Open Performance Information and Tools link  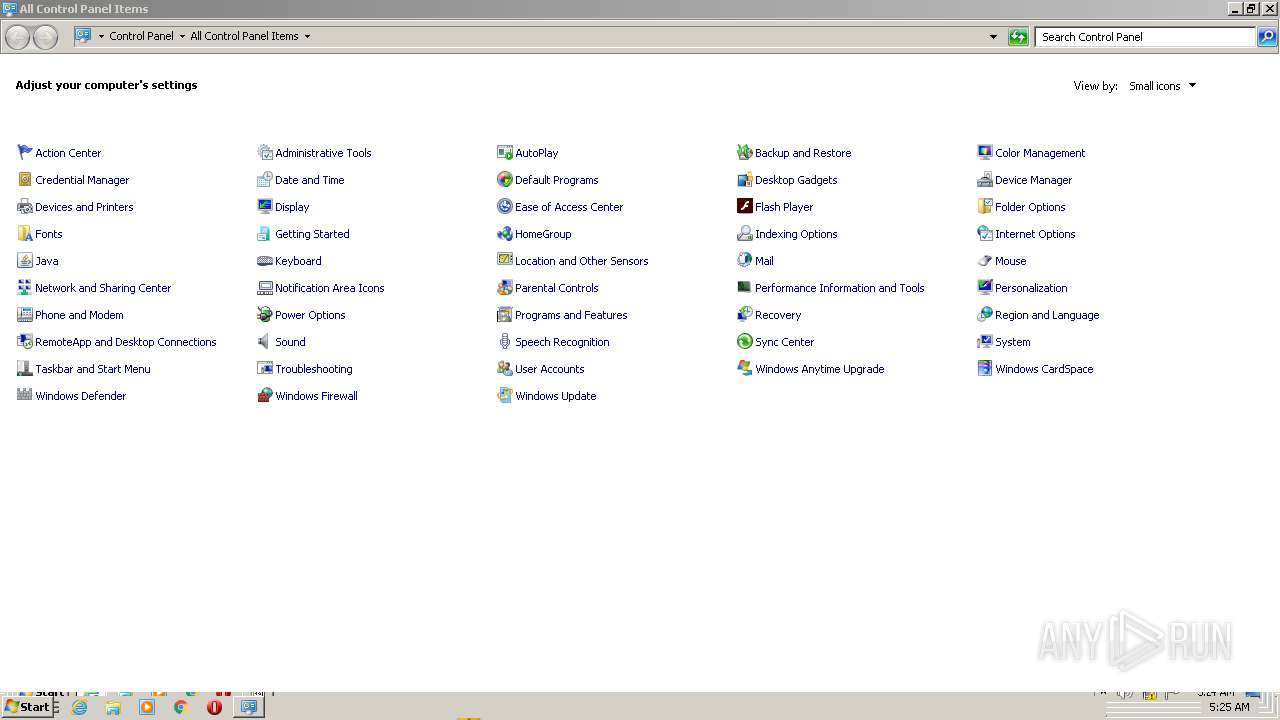839,288
